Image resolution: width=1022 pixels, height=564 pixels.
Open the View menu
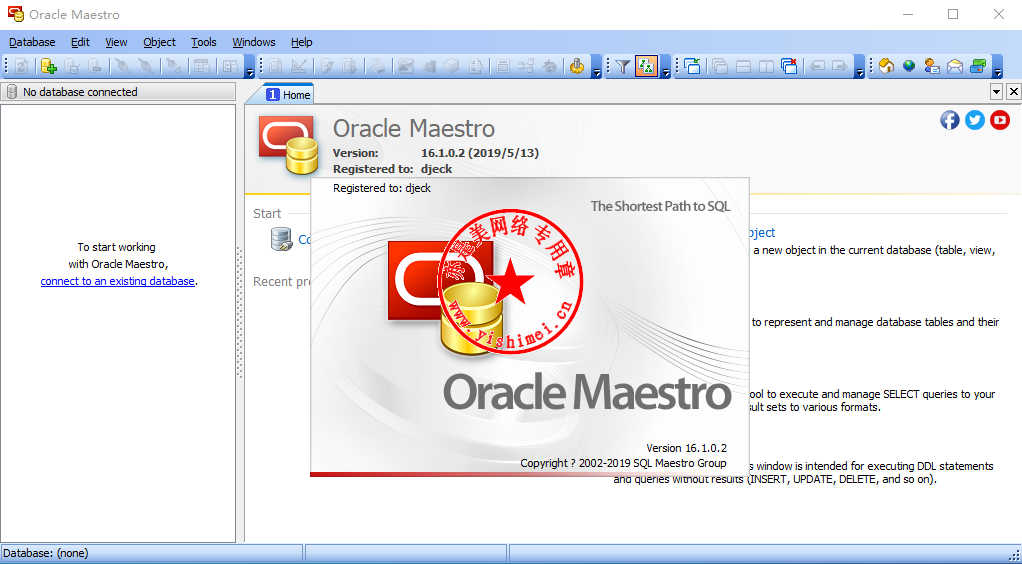click(x=116, y=42)
